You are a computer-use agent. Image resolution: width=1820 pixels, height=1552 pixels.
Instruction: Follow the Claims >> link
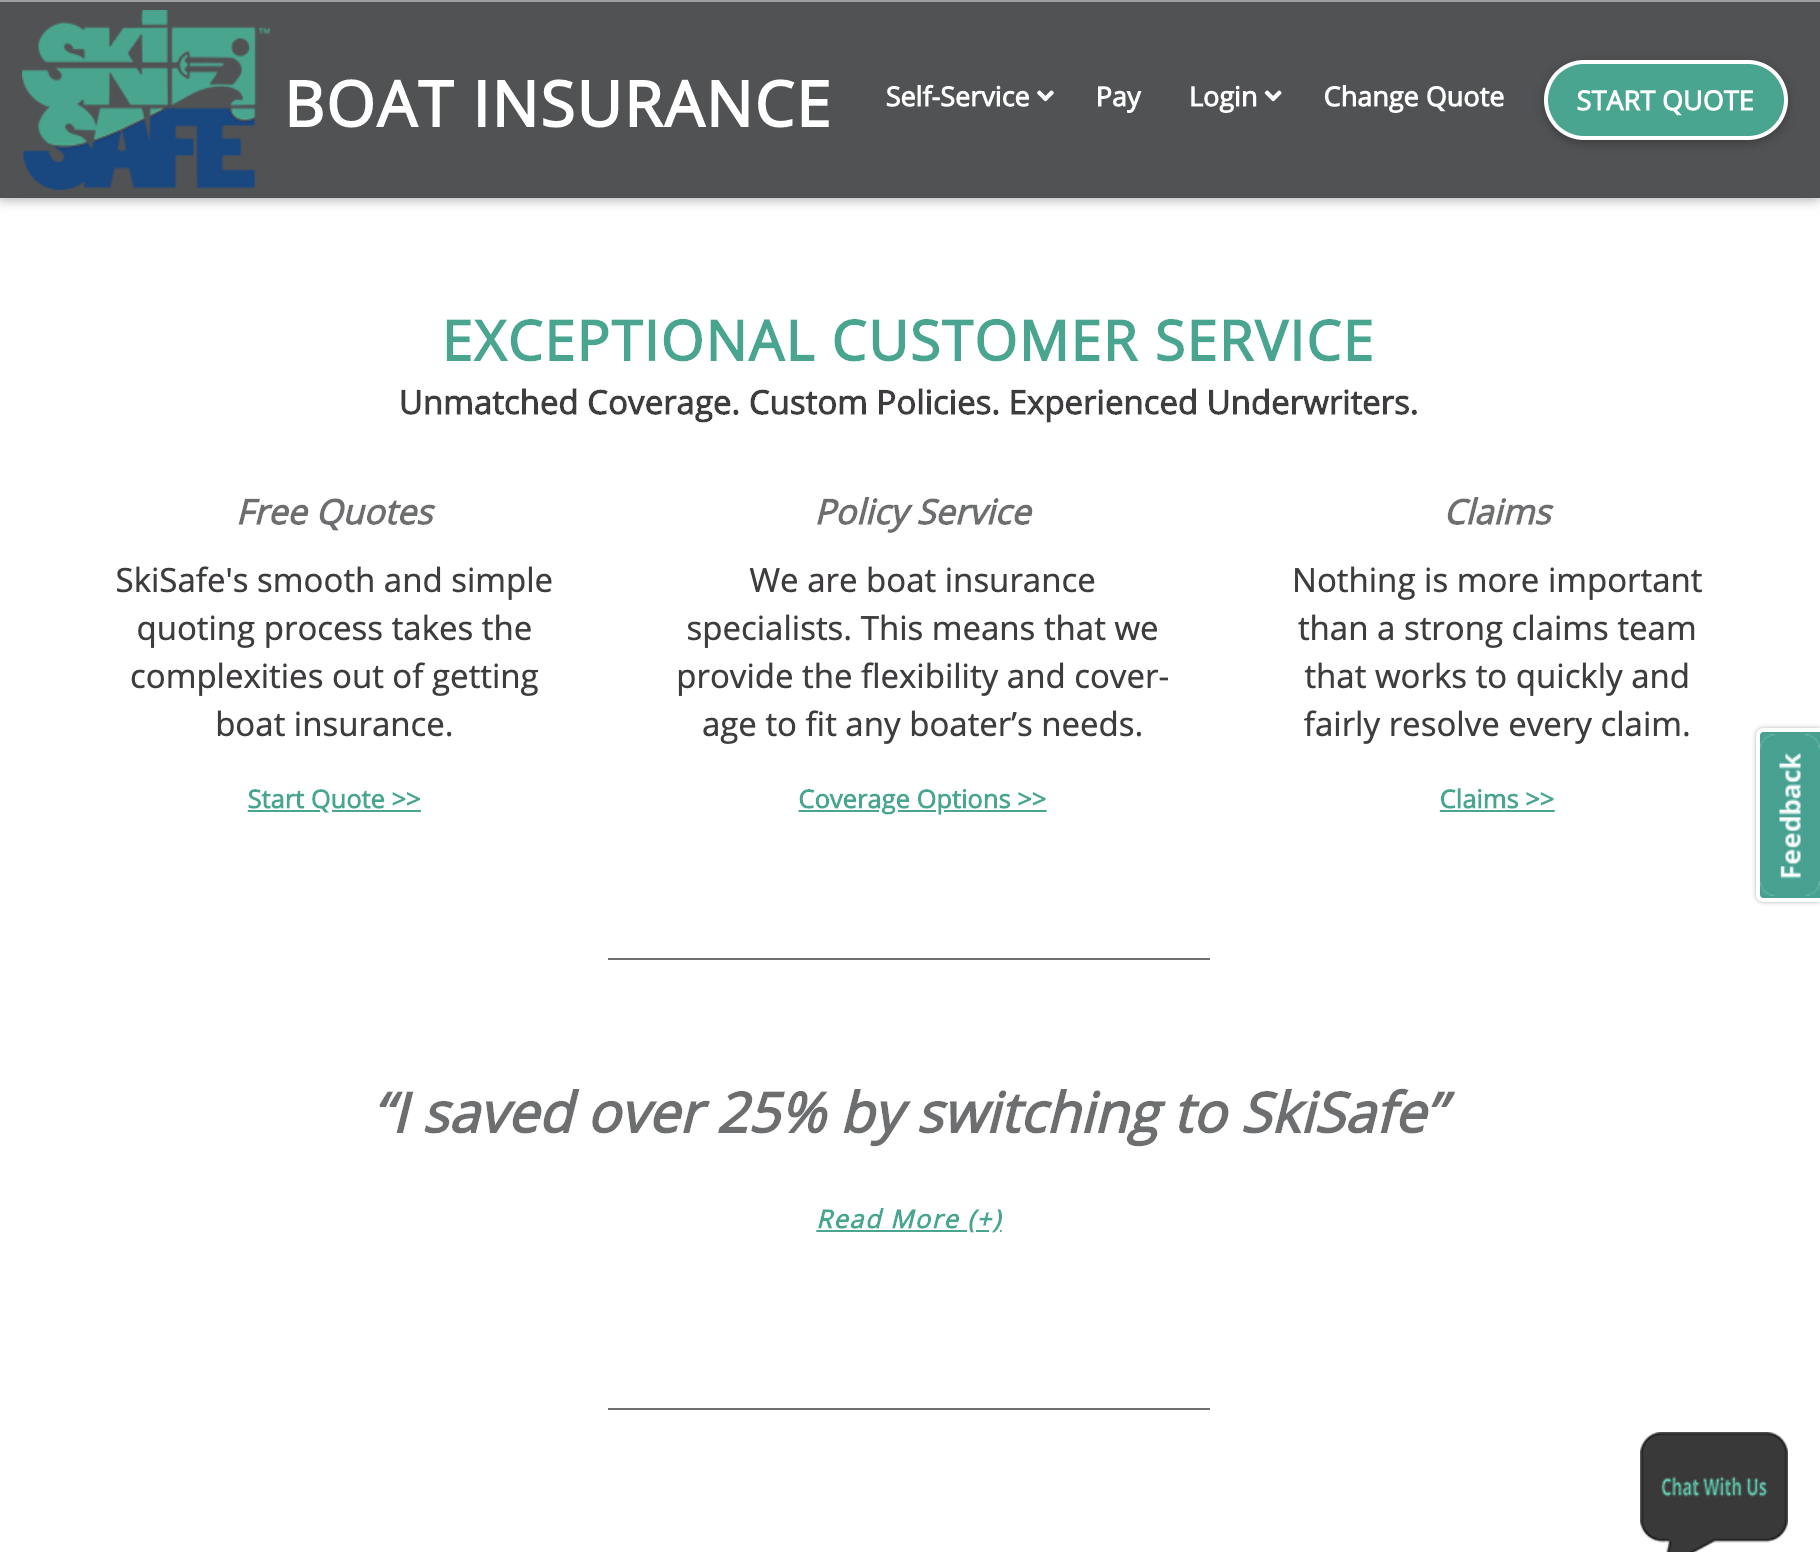pos(1496,799)
